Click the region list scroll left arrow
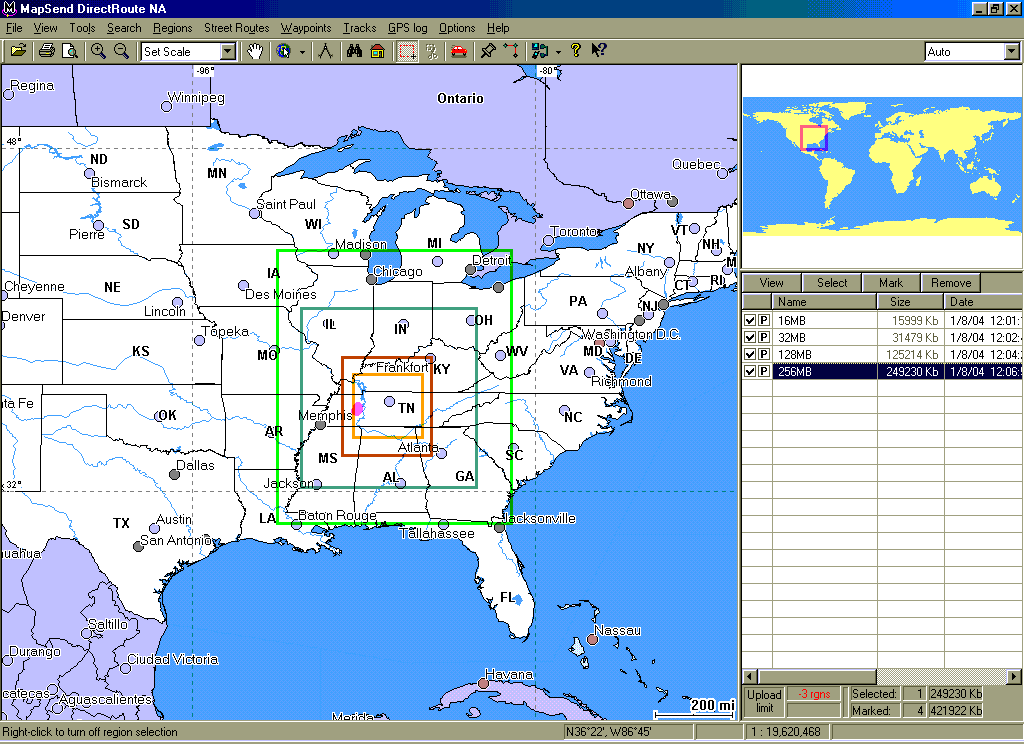This screenshot has width=1024, height=744. click(x=750, y=676)
